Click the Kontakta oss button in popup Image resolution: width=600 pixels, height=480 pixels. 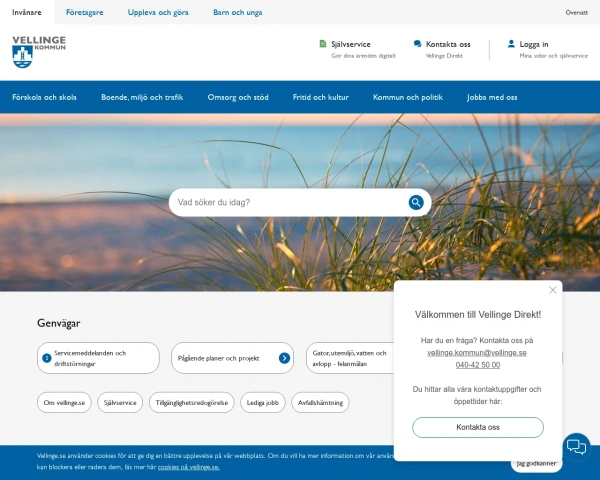pos(478,427)
